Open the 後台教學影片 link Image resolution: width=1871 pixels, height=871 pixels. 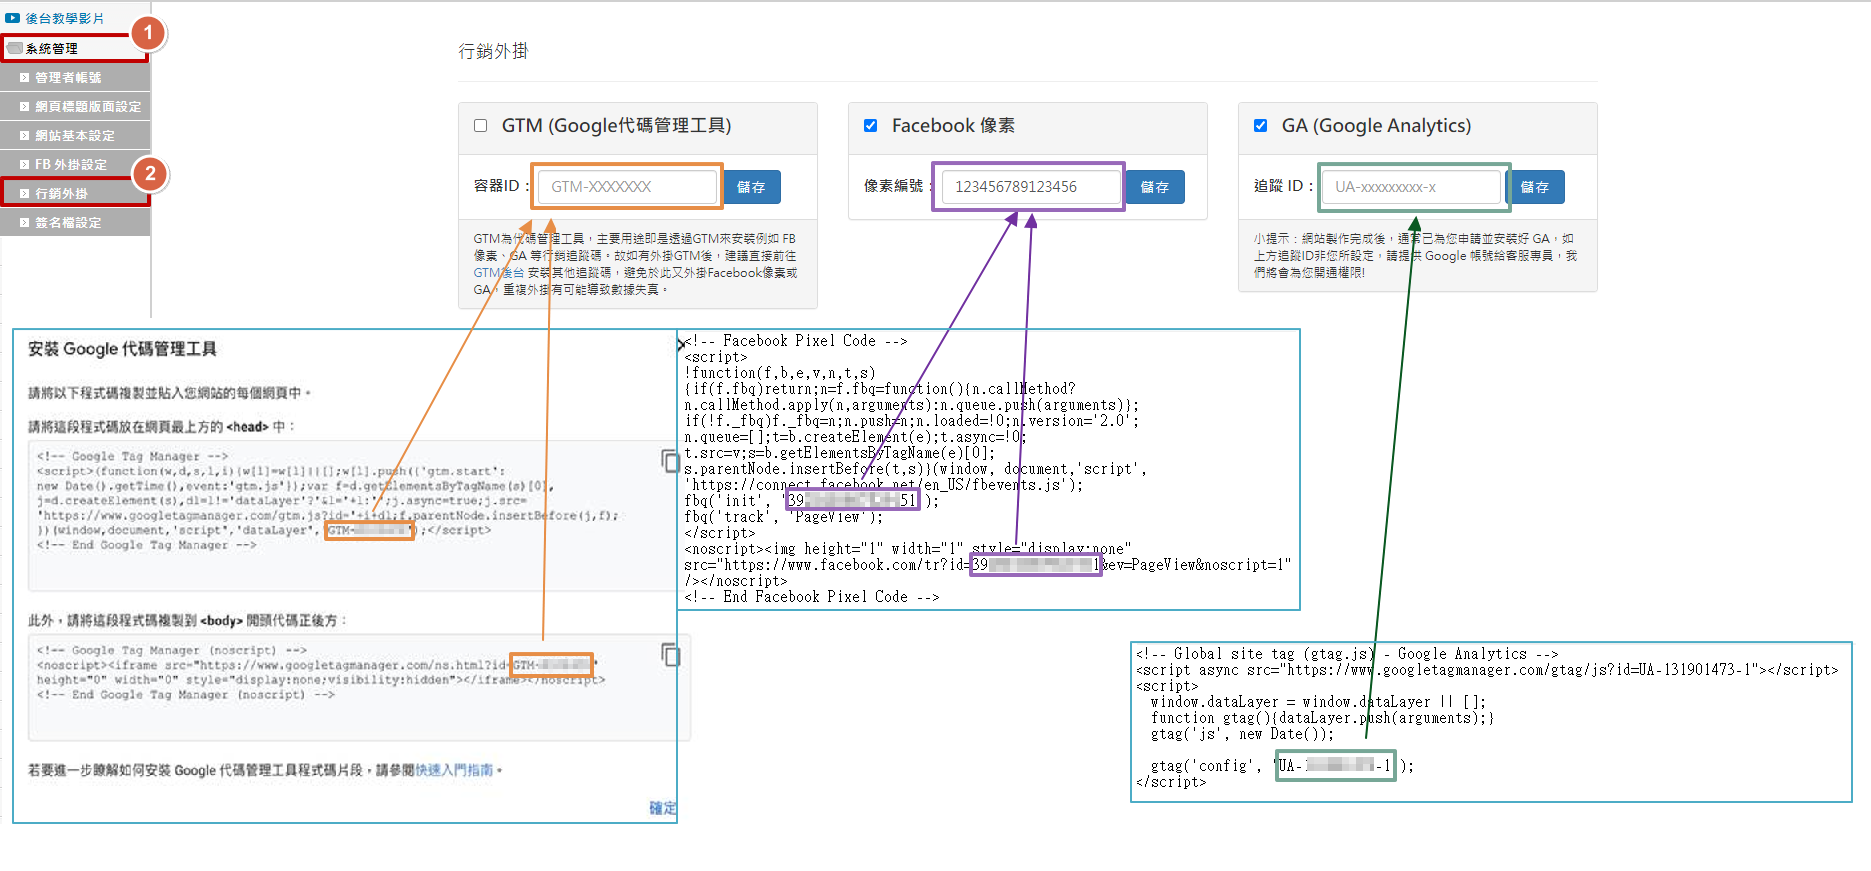coord(64,18)
